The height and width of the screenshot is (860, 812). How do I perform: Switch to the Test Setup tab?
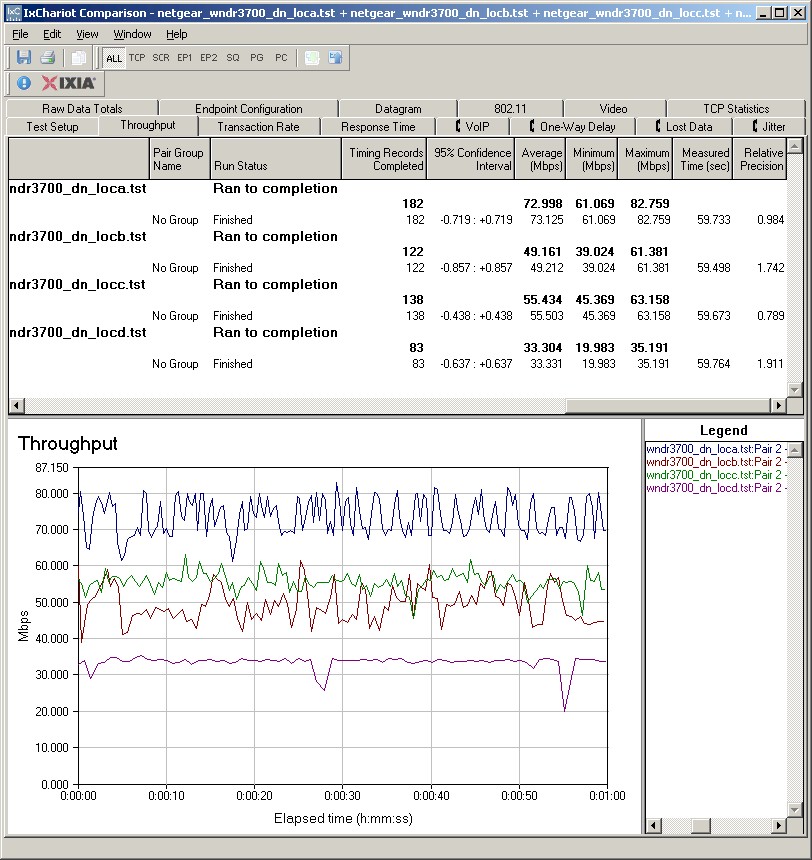(52, 127)
